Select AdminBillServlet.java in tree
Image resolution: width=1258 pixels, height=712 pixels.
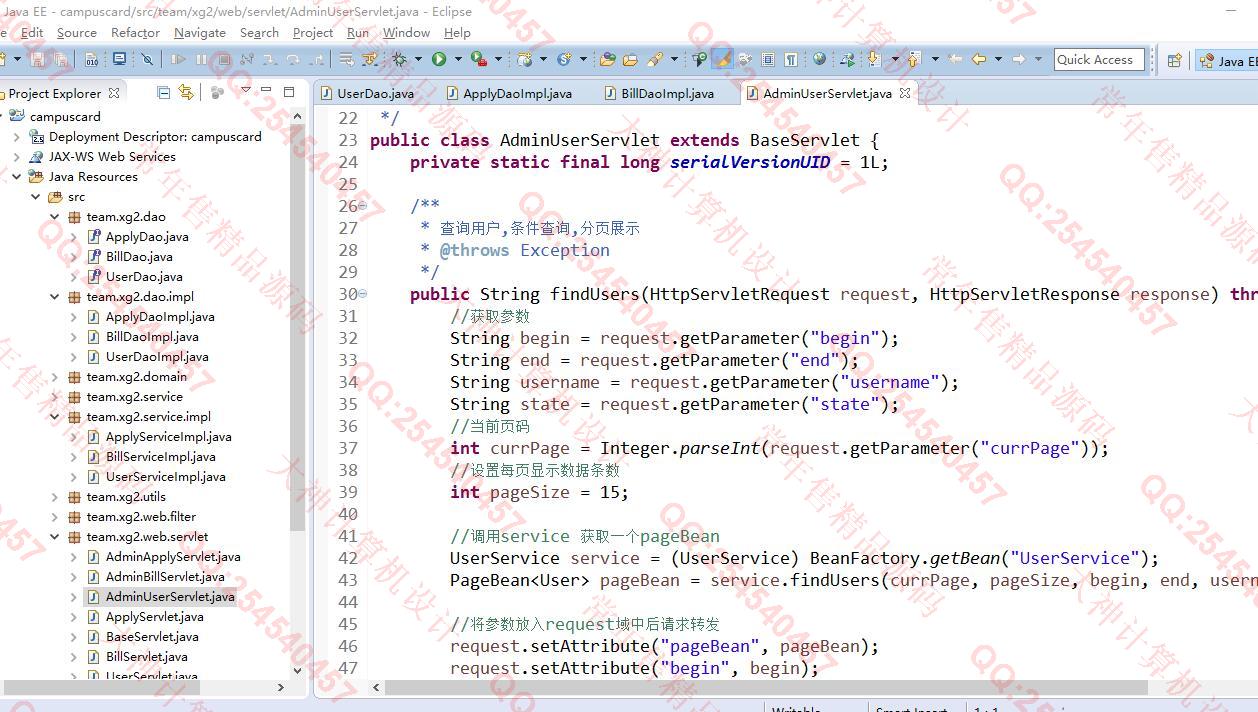click(x=164, y=577)
